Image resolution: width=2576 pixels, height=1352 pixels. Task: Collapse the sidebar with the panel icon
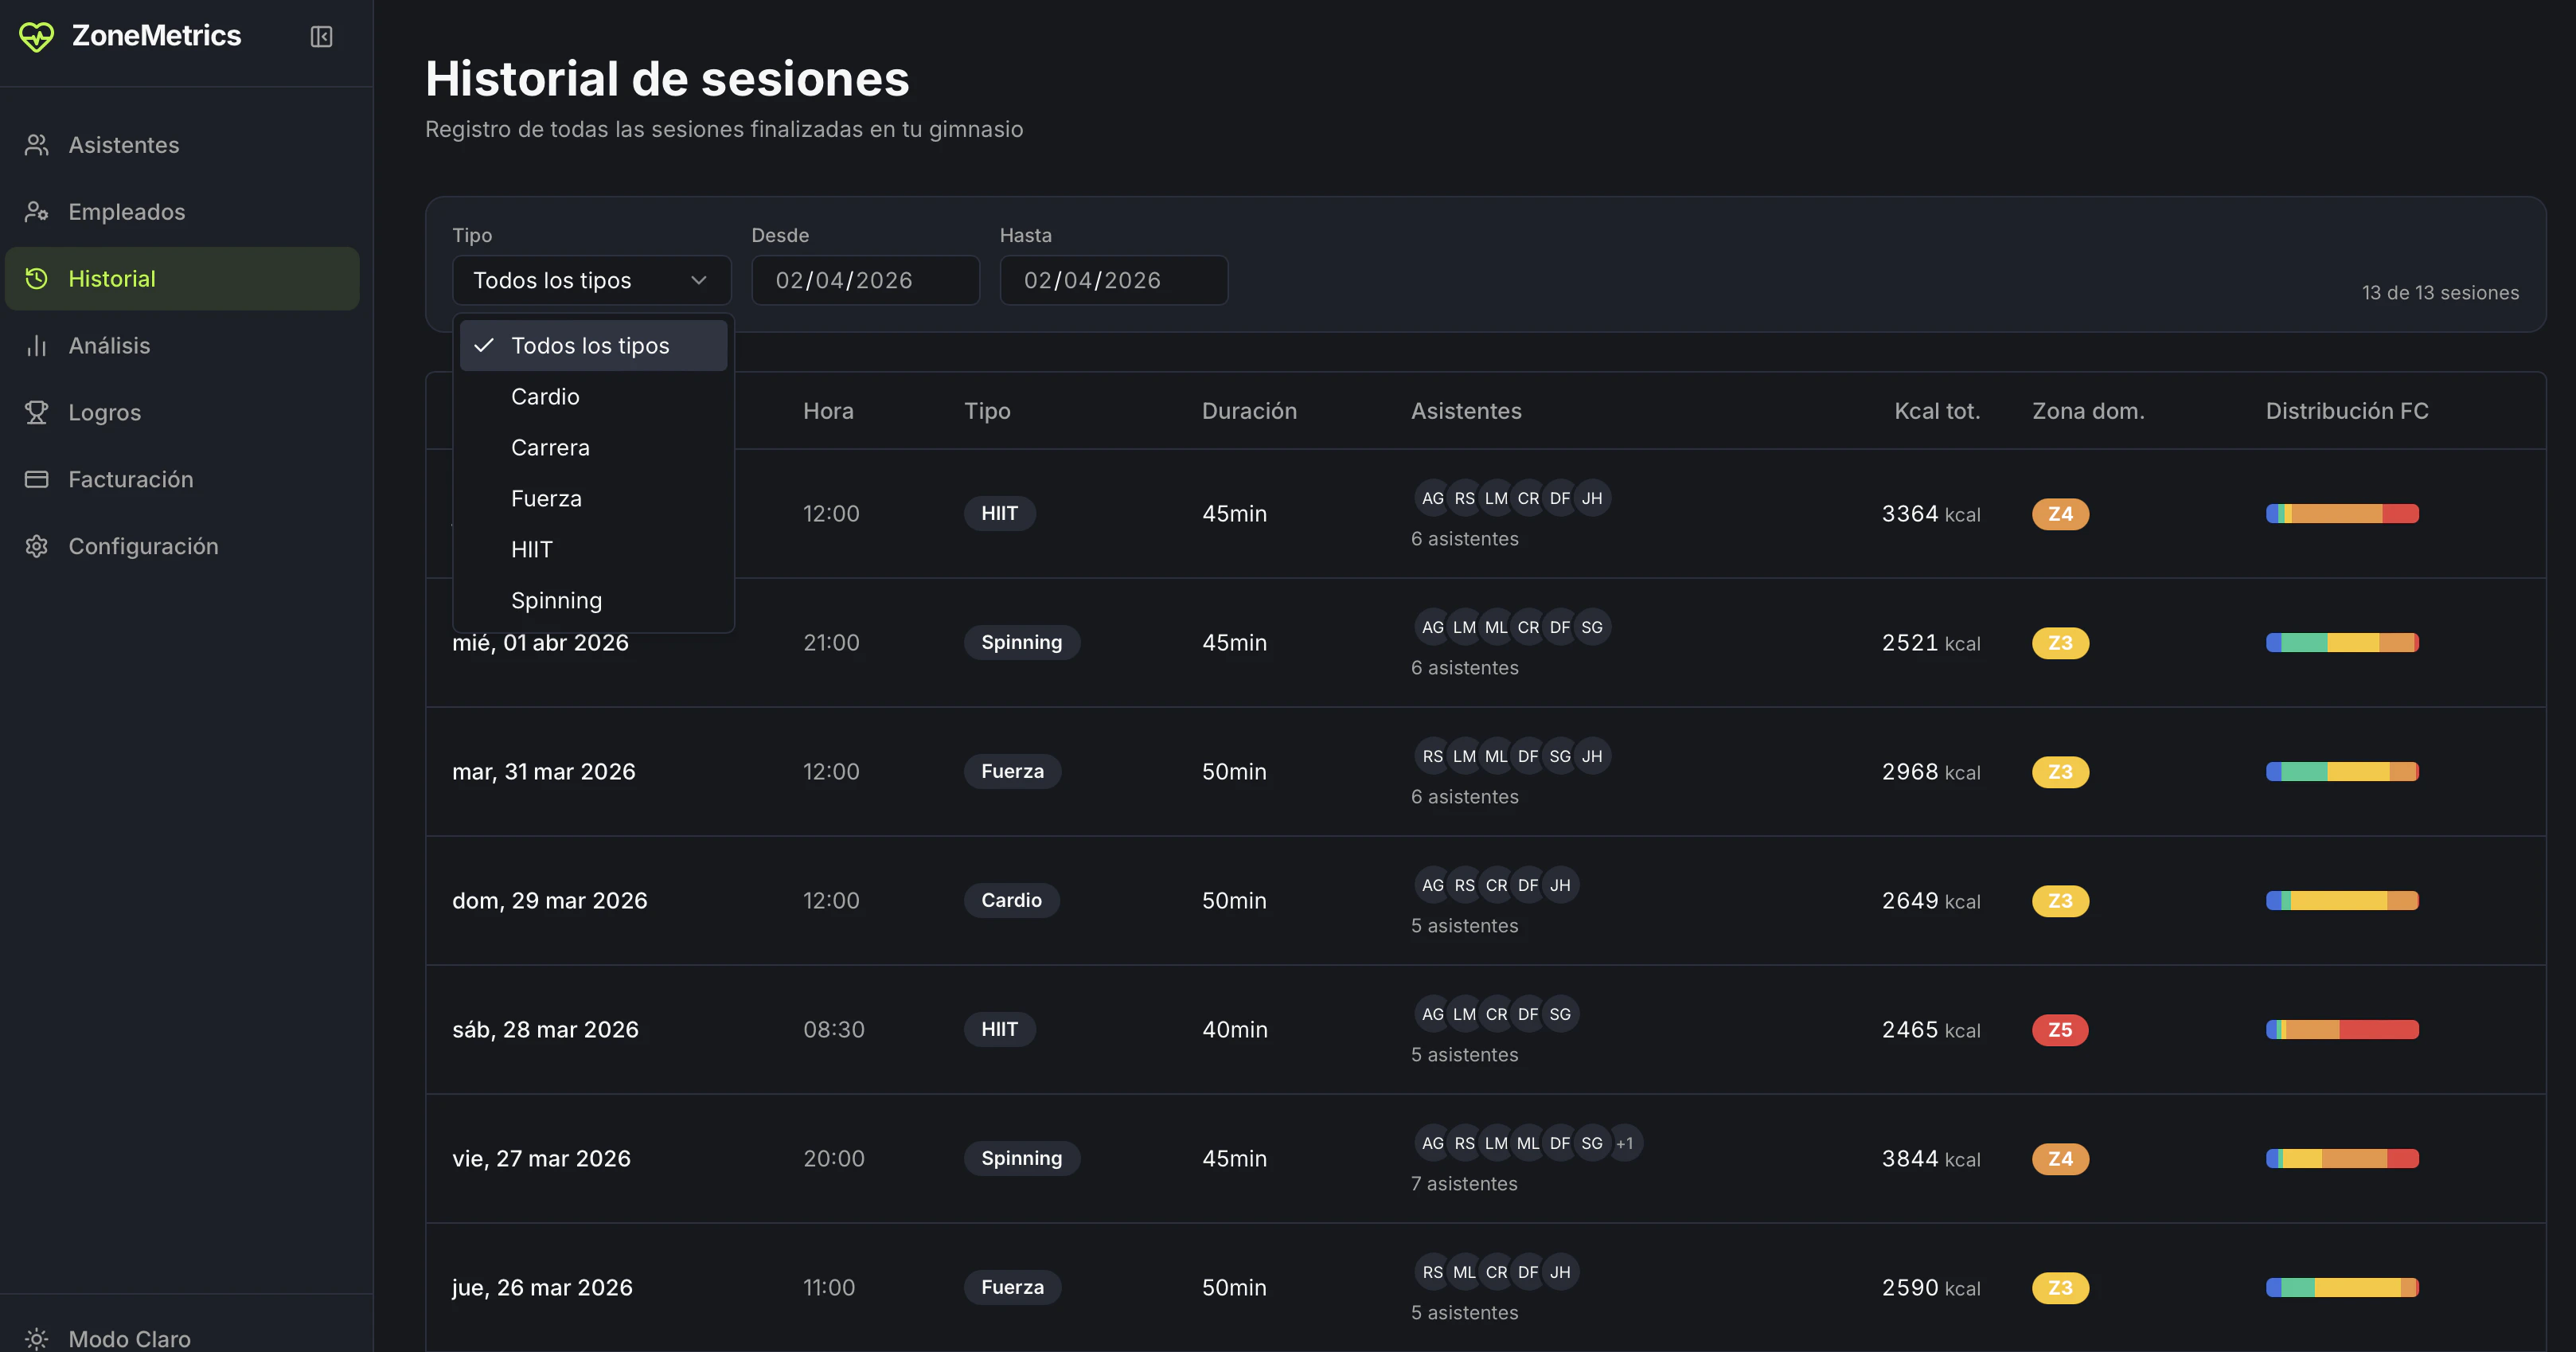tap(321, 37)
